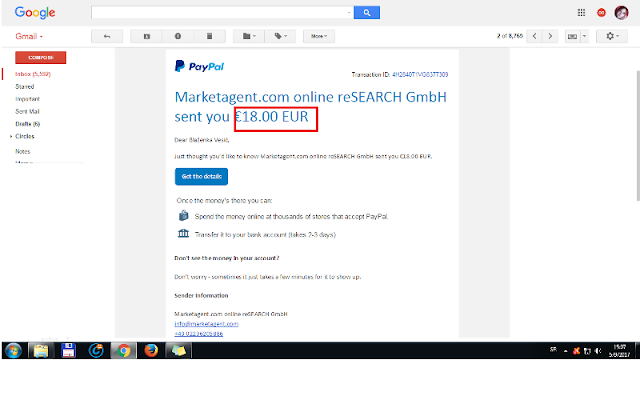Screen dimensions: 640x400
Task: Open the Starred folder
Action: 24,87
